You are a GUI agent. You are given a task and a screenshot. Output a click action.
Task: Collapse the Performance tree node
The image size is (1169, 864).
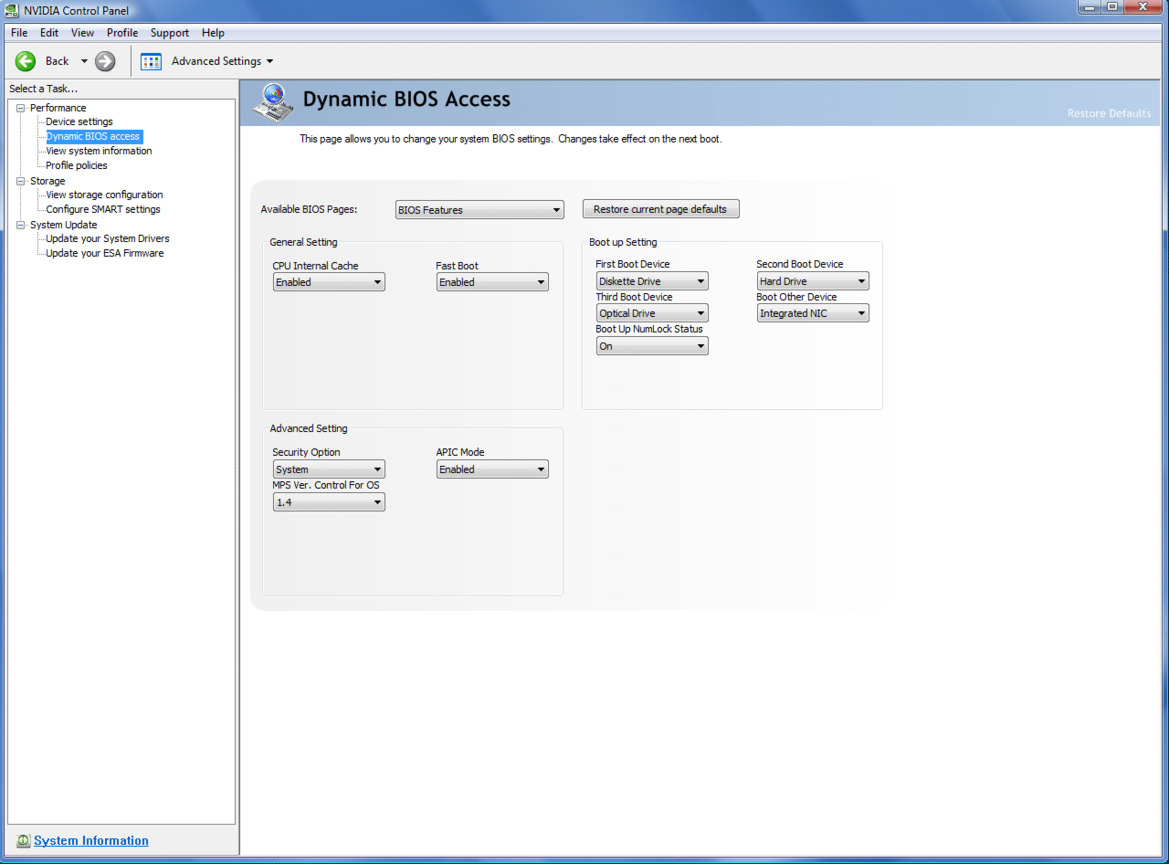pos(21,108)
